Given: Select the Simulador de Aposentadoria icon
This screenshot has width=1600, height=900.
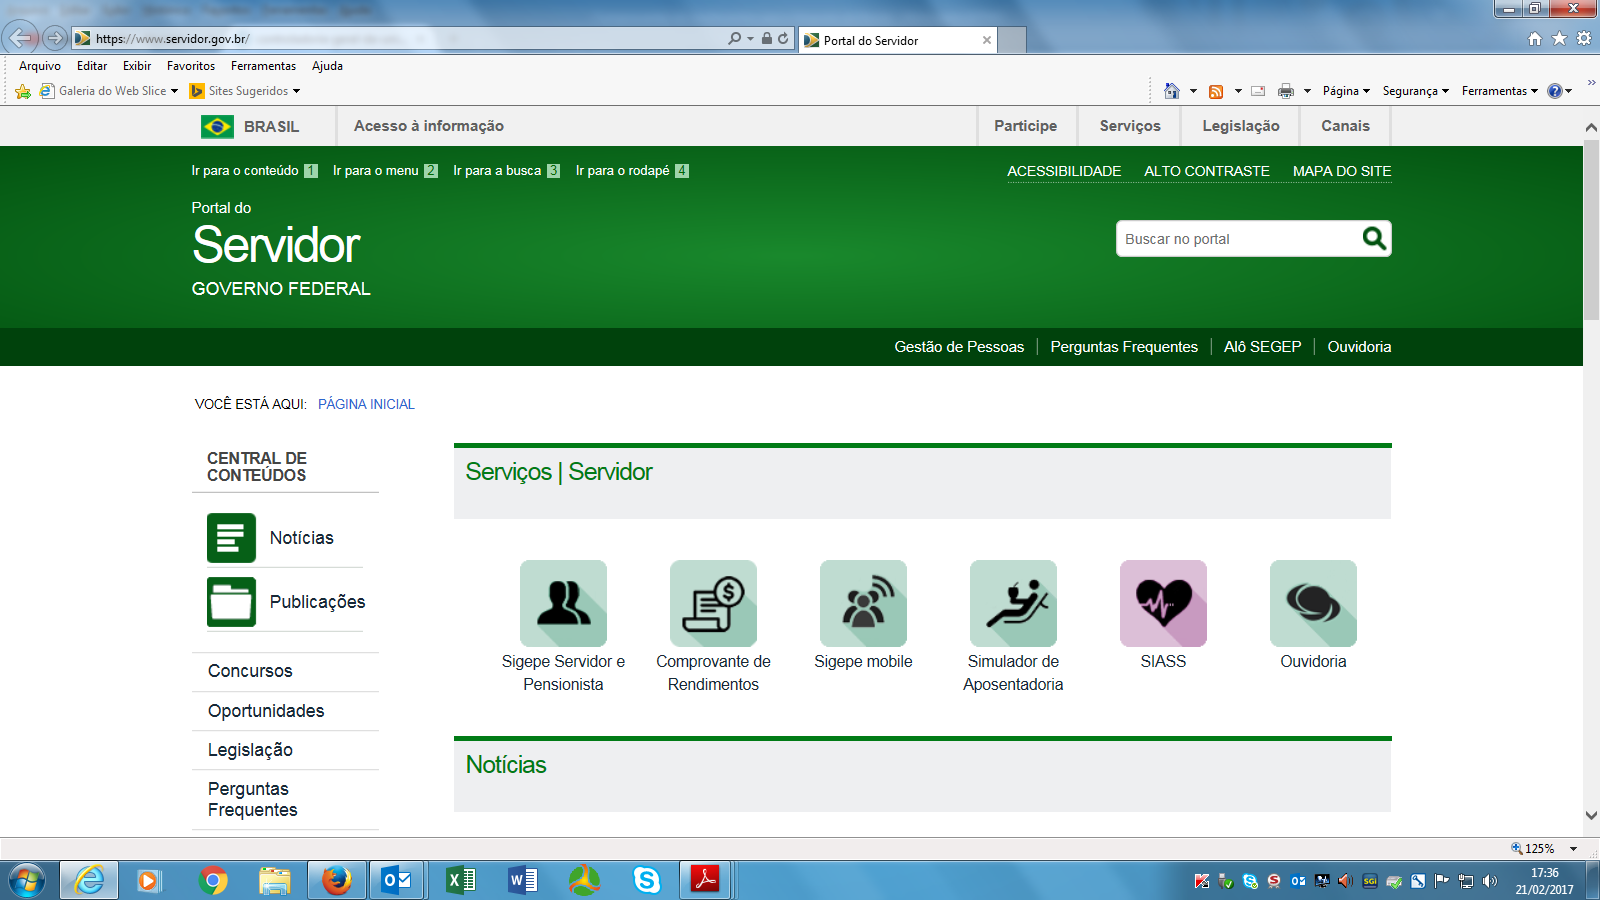Looking at the screenshot, I should 1013,603.
